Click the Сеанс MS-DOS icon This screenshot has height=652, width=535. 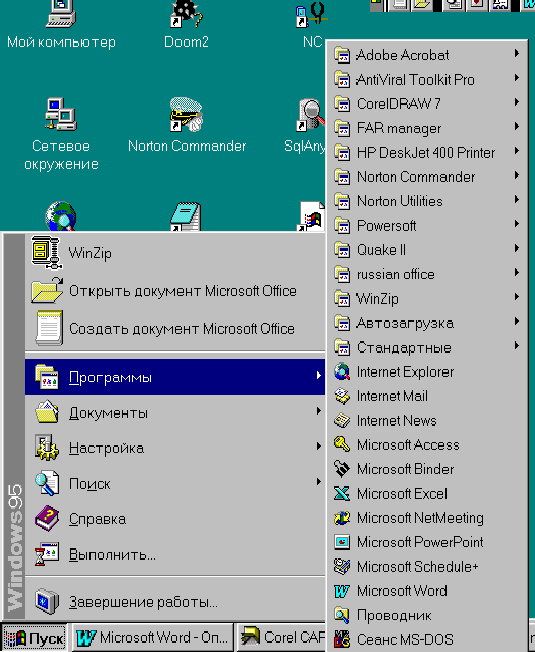[x=342, y=640]
